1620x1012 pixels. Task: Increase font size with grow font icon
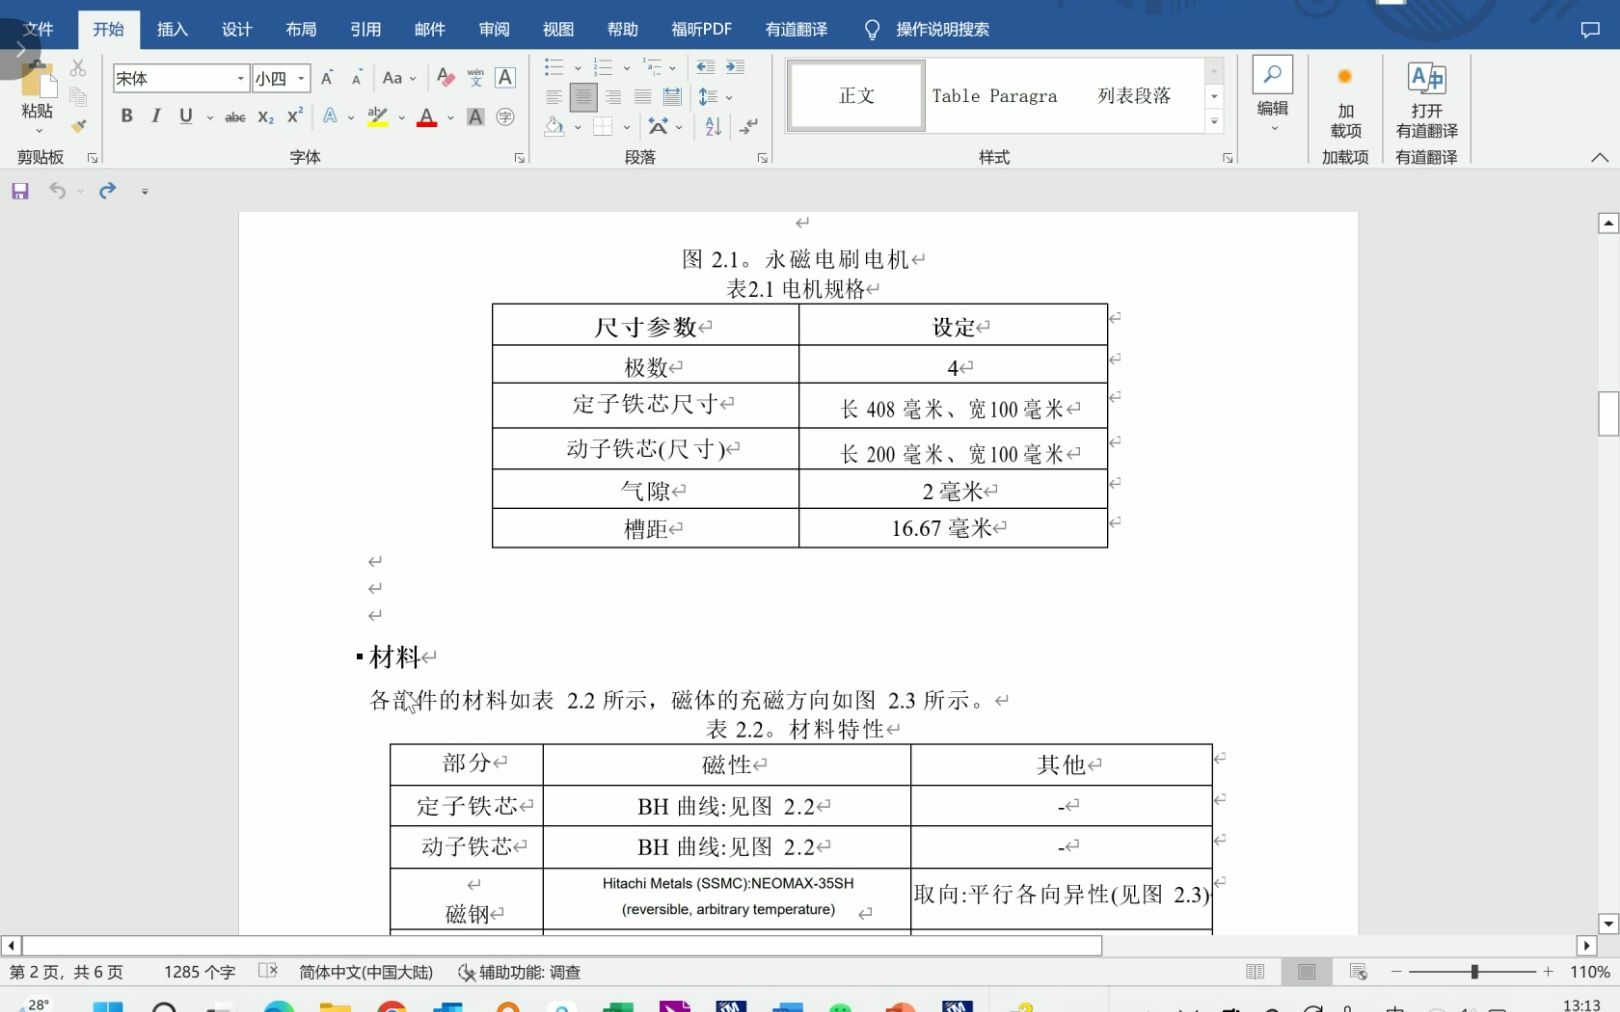(327, 78)
